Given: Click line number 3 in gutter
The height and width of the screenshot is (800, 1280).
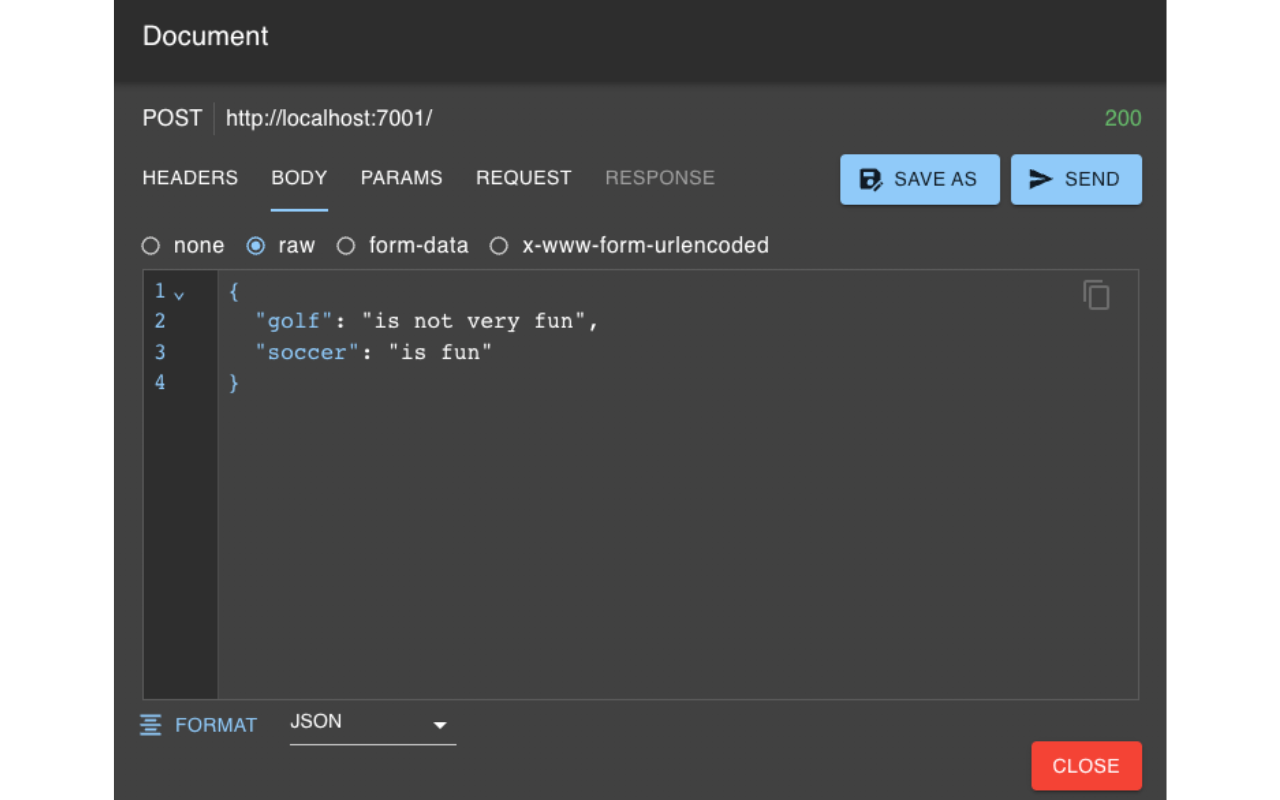Looking at the screenshot, I should [160, 353].
